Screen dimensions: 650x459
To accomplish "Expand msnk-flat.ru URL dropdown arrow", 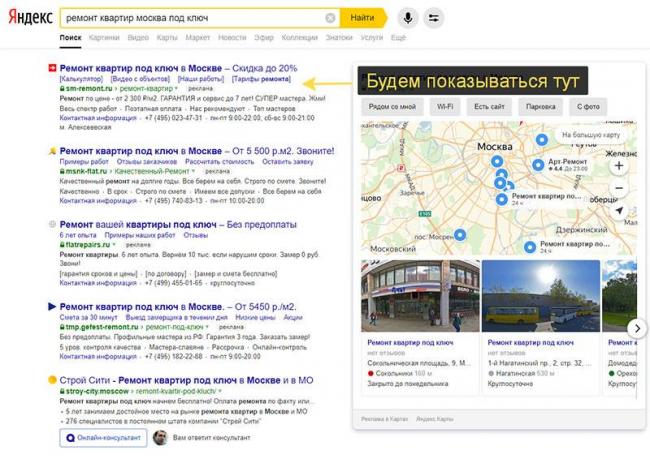I will (193, 171).
